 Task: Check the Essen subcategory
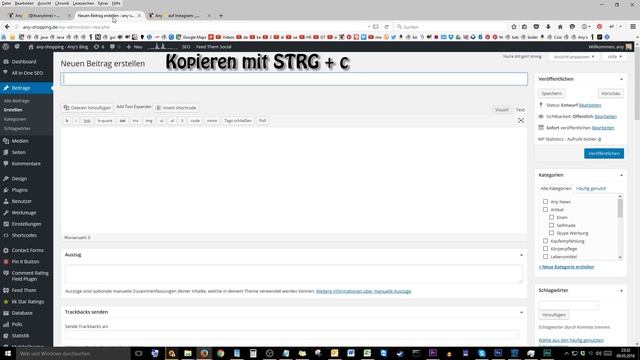point(551,217)
